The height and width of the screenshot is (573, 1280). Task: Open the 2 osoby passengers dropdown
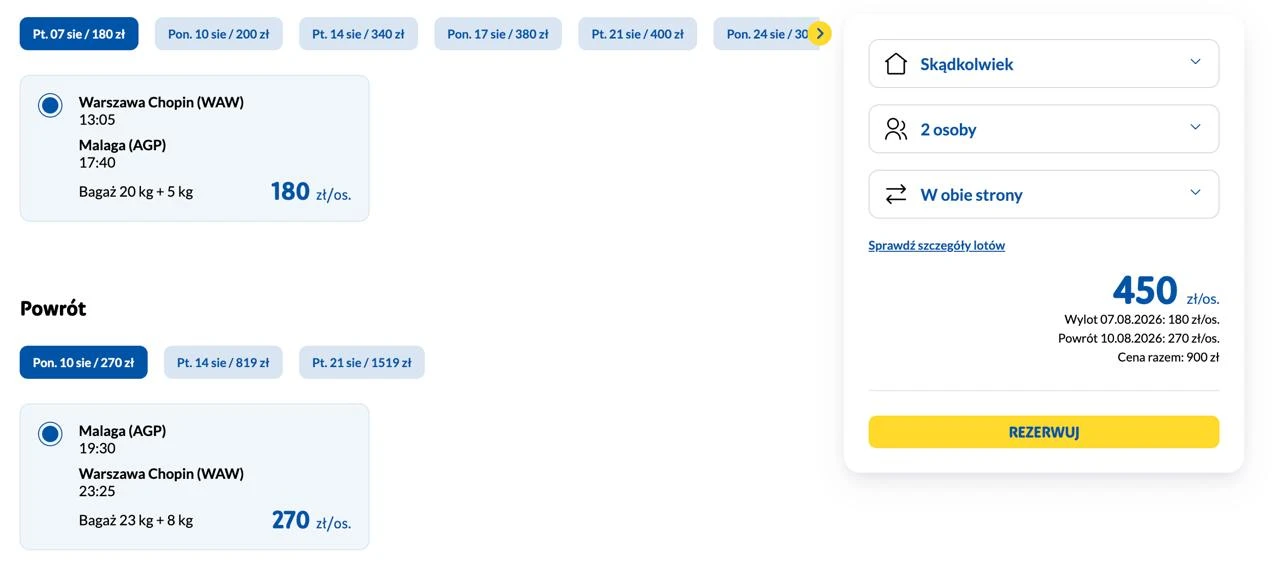click(x=1044, y=129)
